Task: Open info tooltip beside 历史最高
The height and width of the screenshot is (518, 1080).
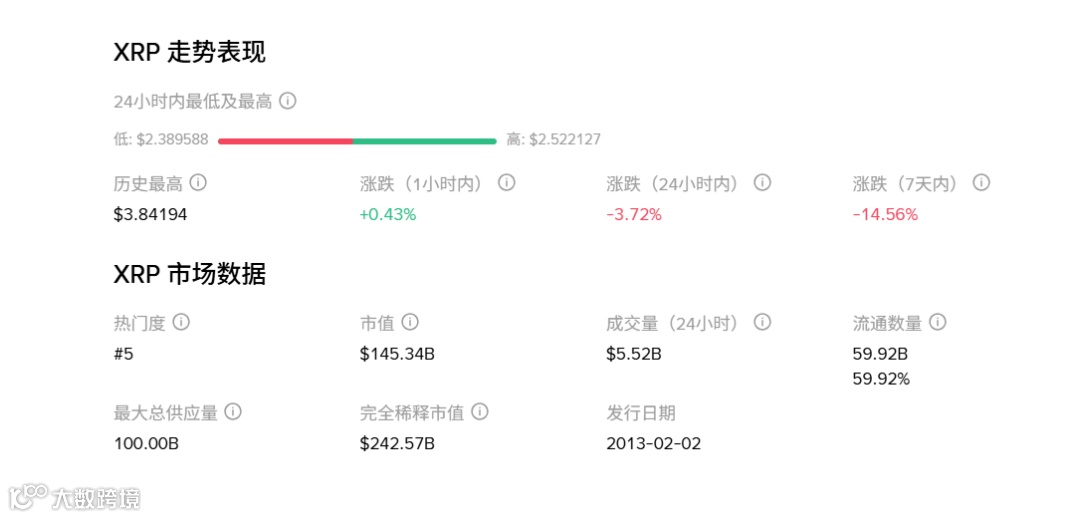Action: pos(198,183)
